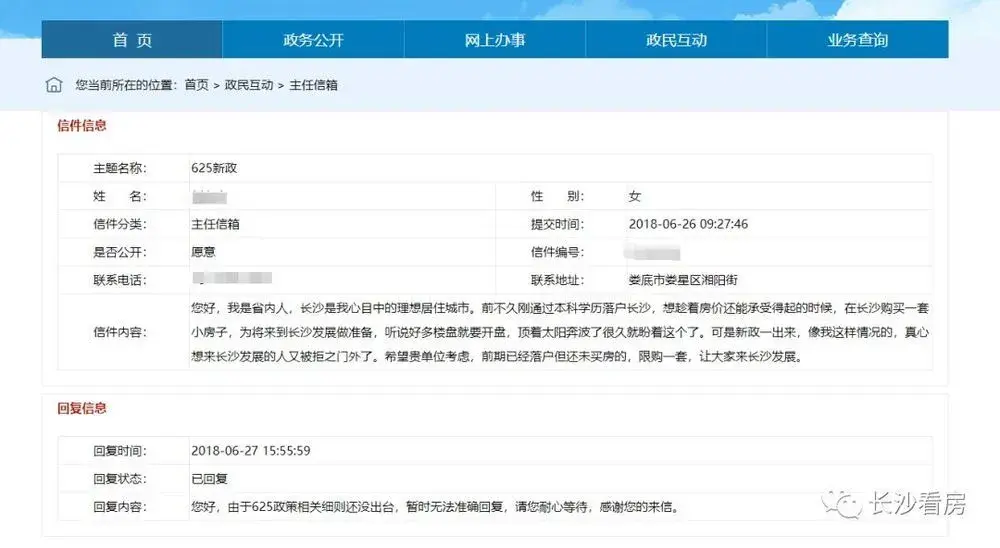
Task: Click the 姓名 label
Action: coord(120,196)
